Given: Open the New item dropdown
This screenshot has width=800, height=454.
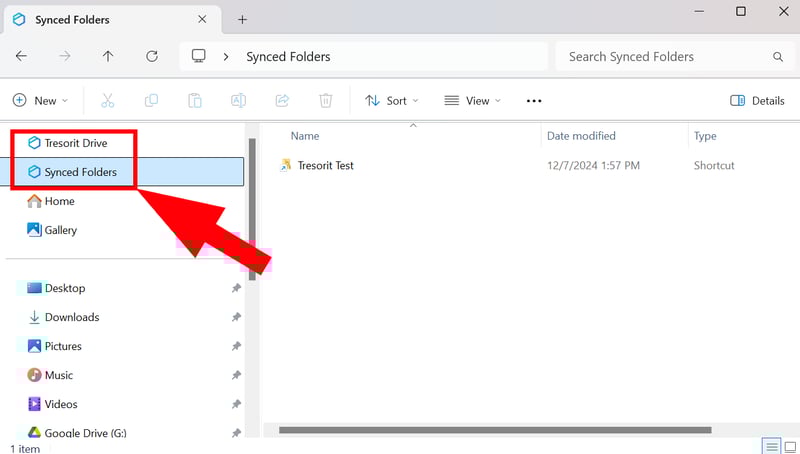Looking at the screenshot, I should [x=40, y=100].
